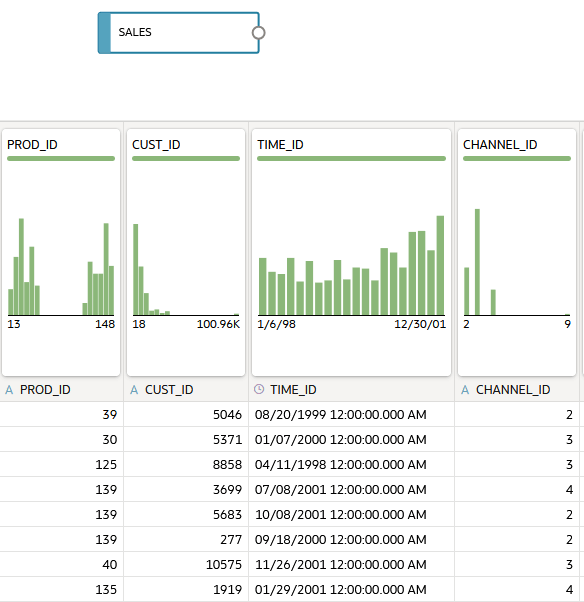Open the CHANNEL_ID histogram card
This screenshot has height=602, width=584.
click(x=517, y=252)
